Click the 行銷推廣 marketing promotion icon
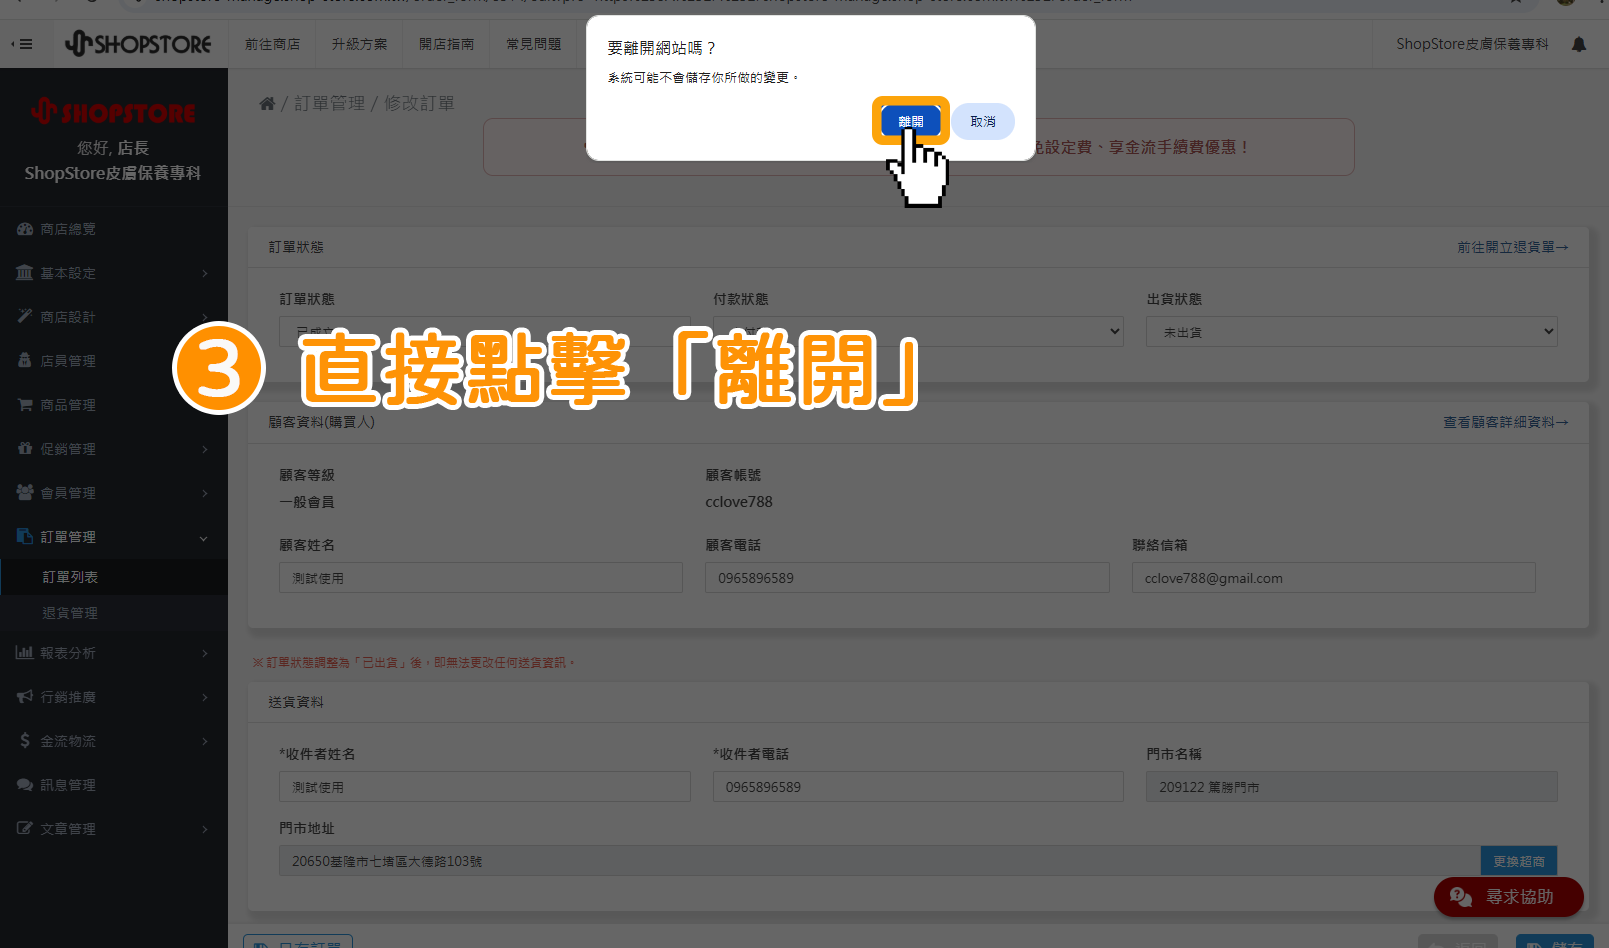Image resolution: width=1609 pixels, height=948 pixels. (24, 696)
